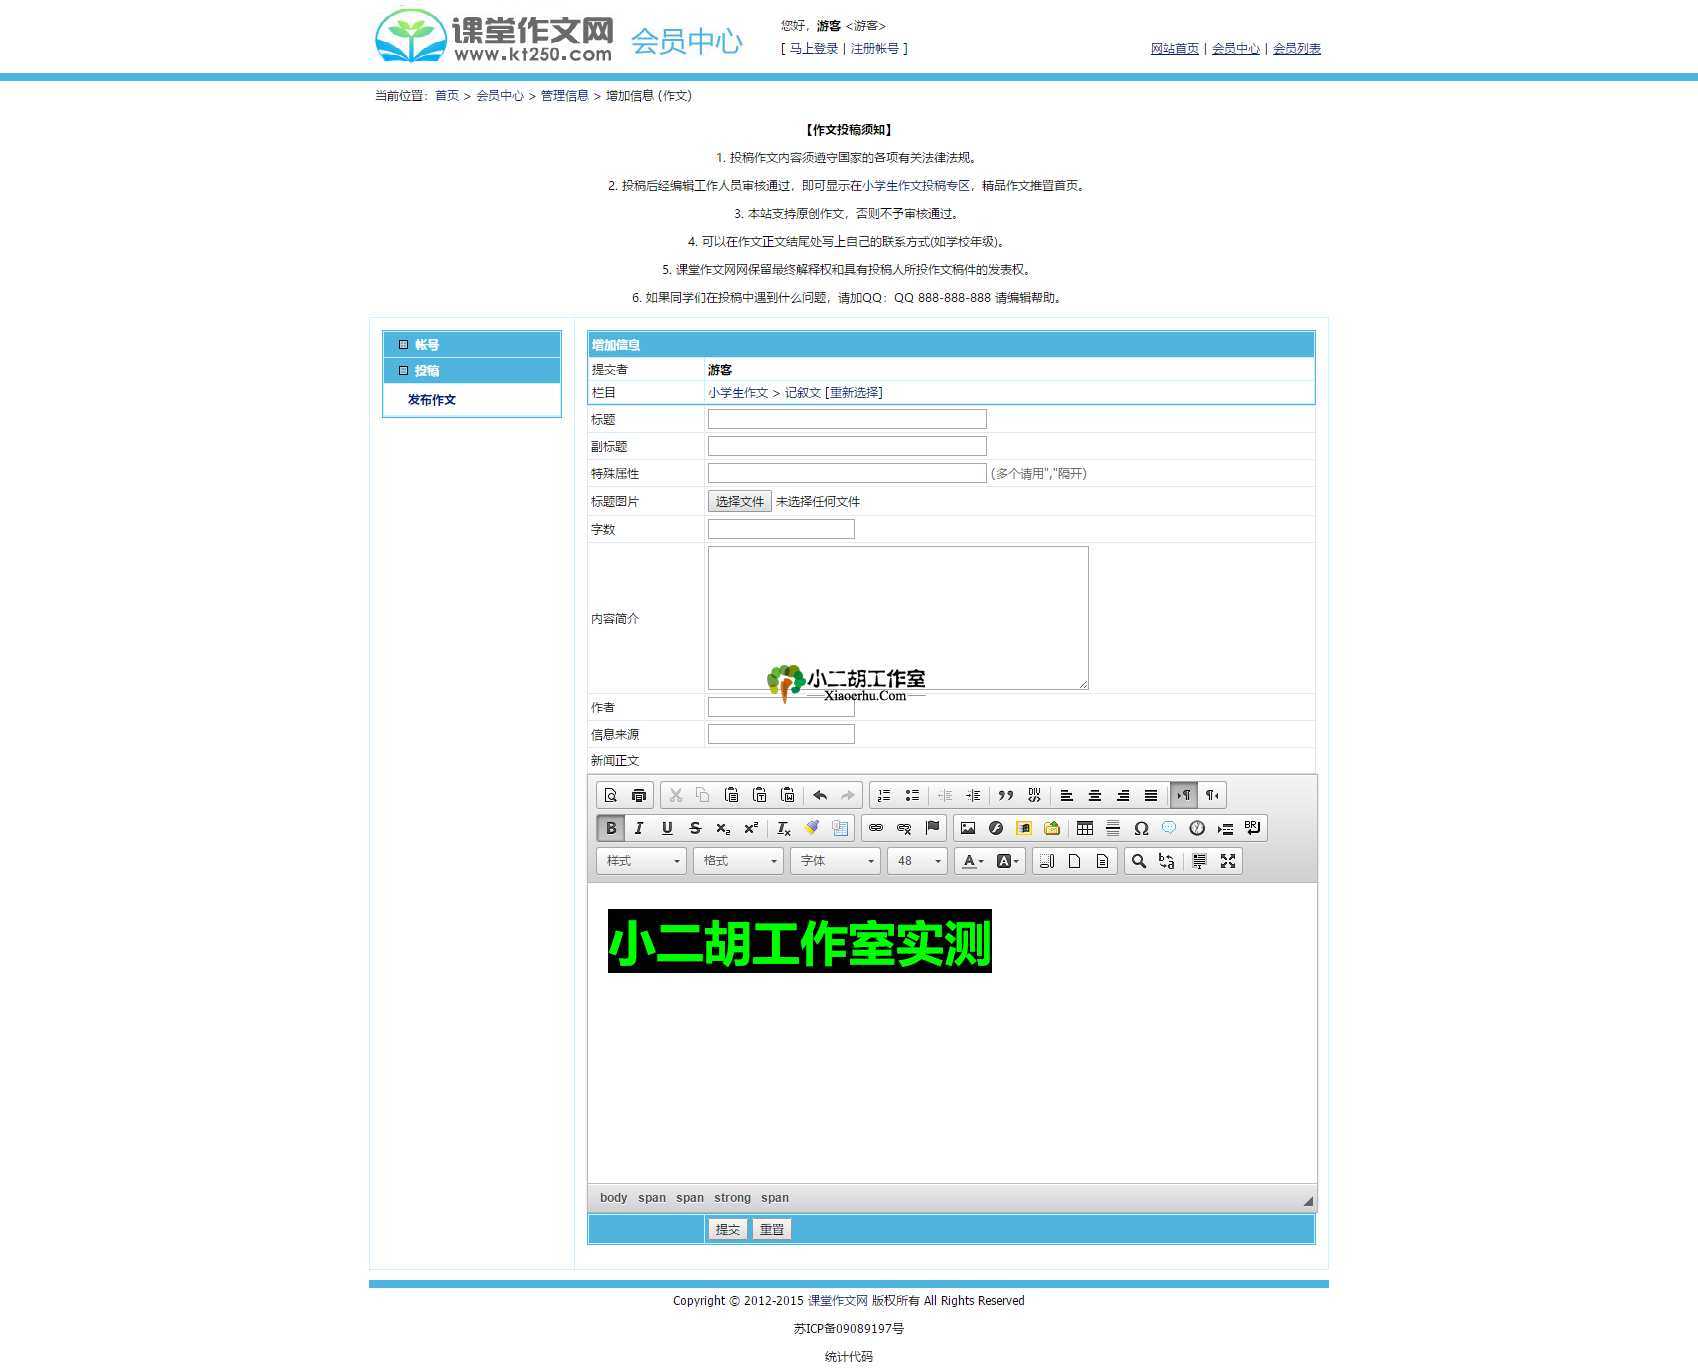1698x1368 pixels.
Task: Open the 样式 styles dropdown
Action: coord(641,862)
